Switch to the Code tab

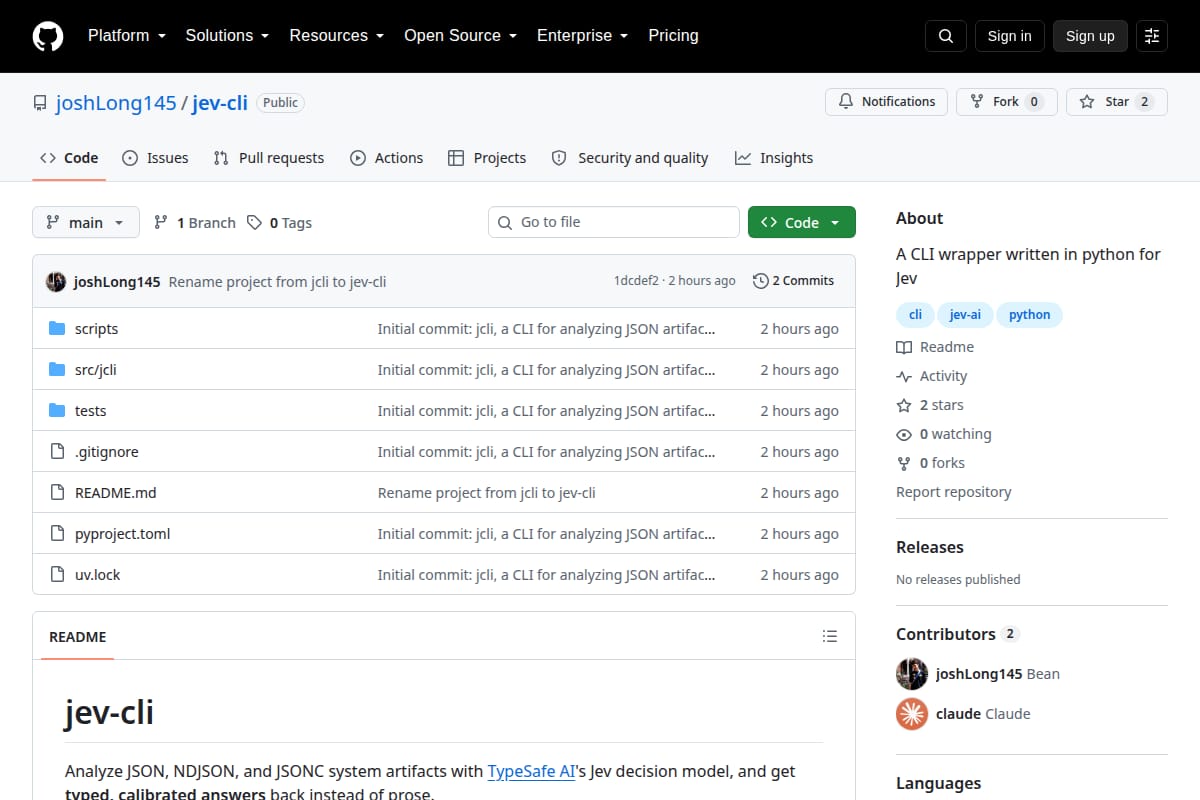click(69, 158)
